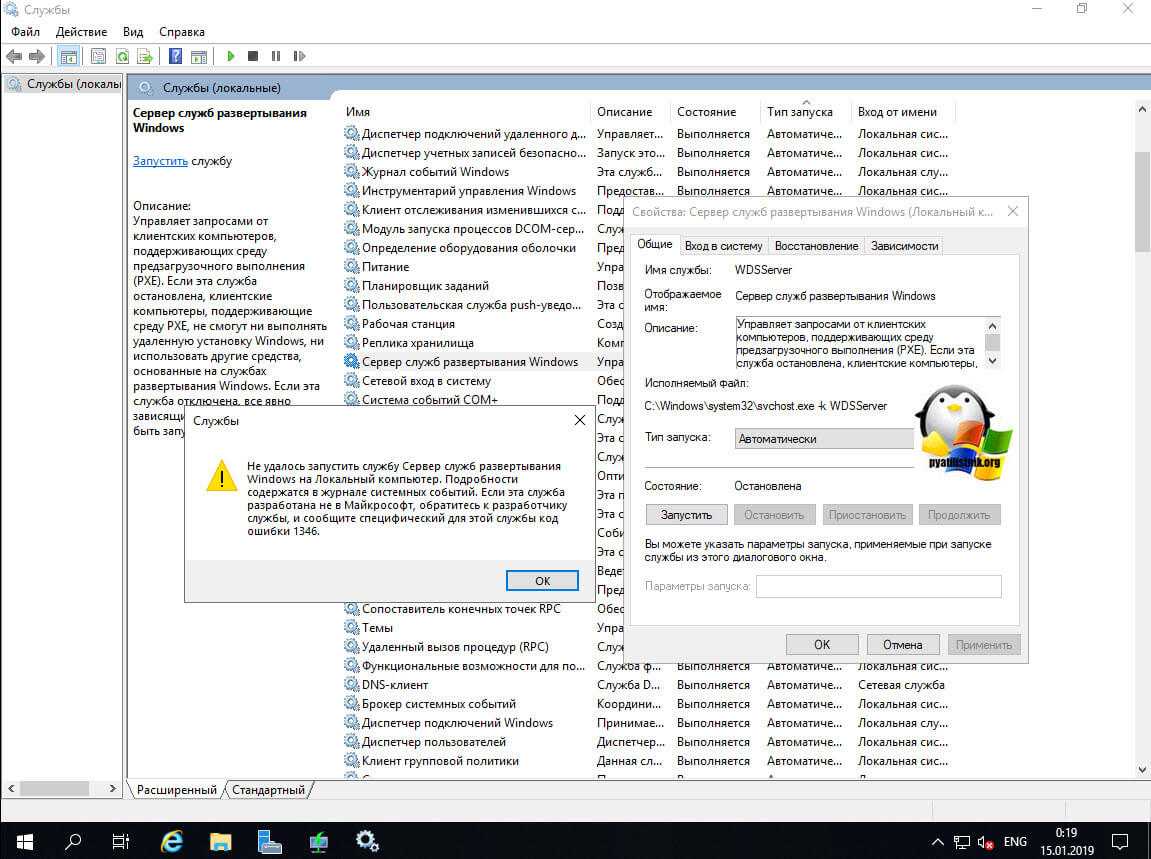This screenshot has width=1151, height=859.
Task: Click the Stop Service square toolbar icon
Action: coord(253,57)
